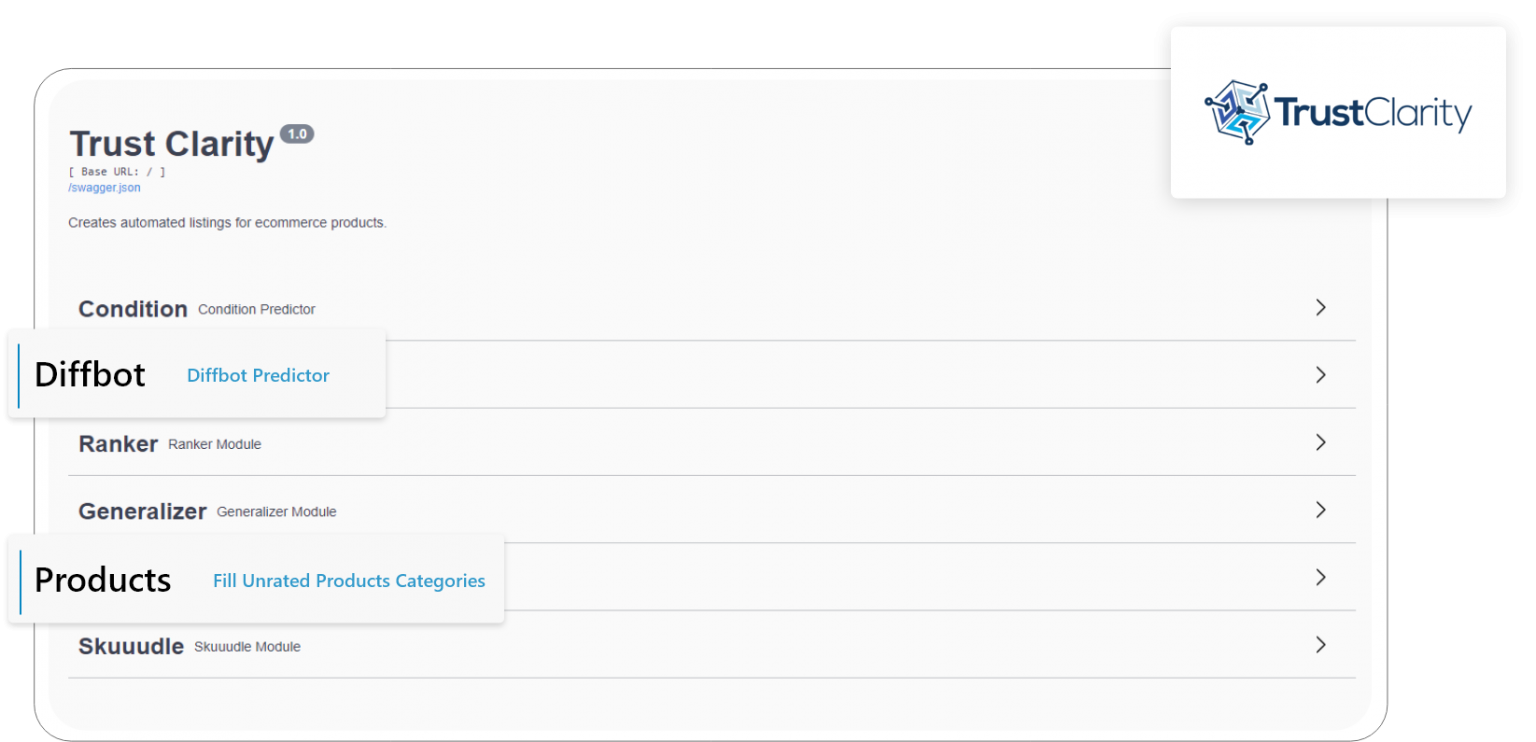Expand the Condition Predictor section

pyautogui.click(x=1320, y=308)
